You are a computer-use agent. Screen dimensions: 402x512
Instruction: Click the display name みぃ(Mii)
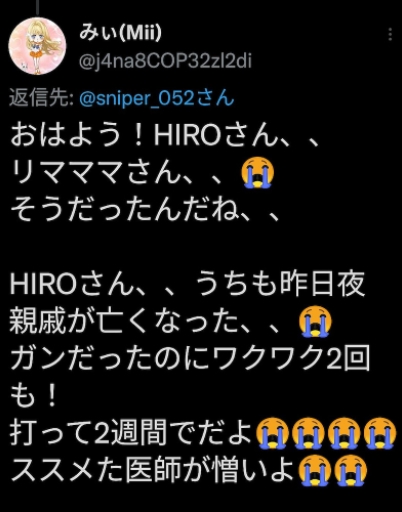tap(120, 33)
